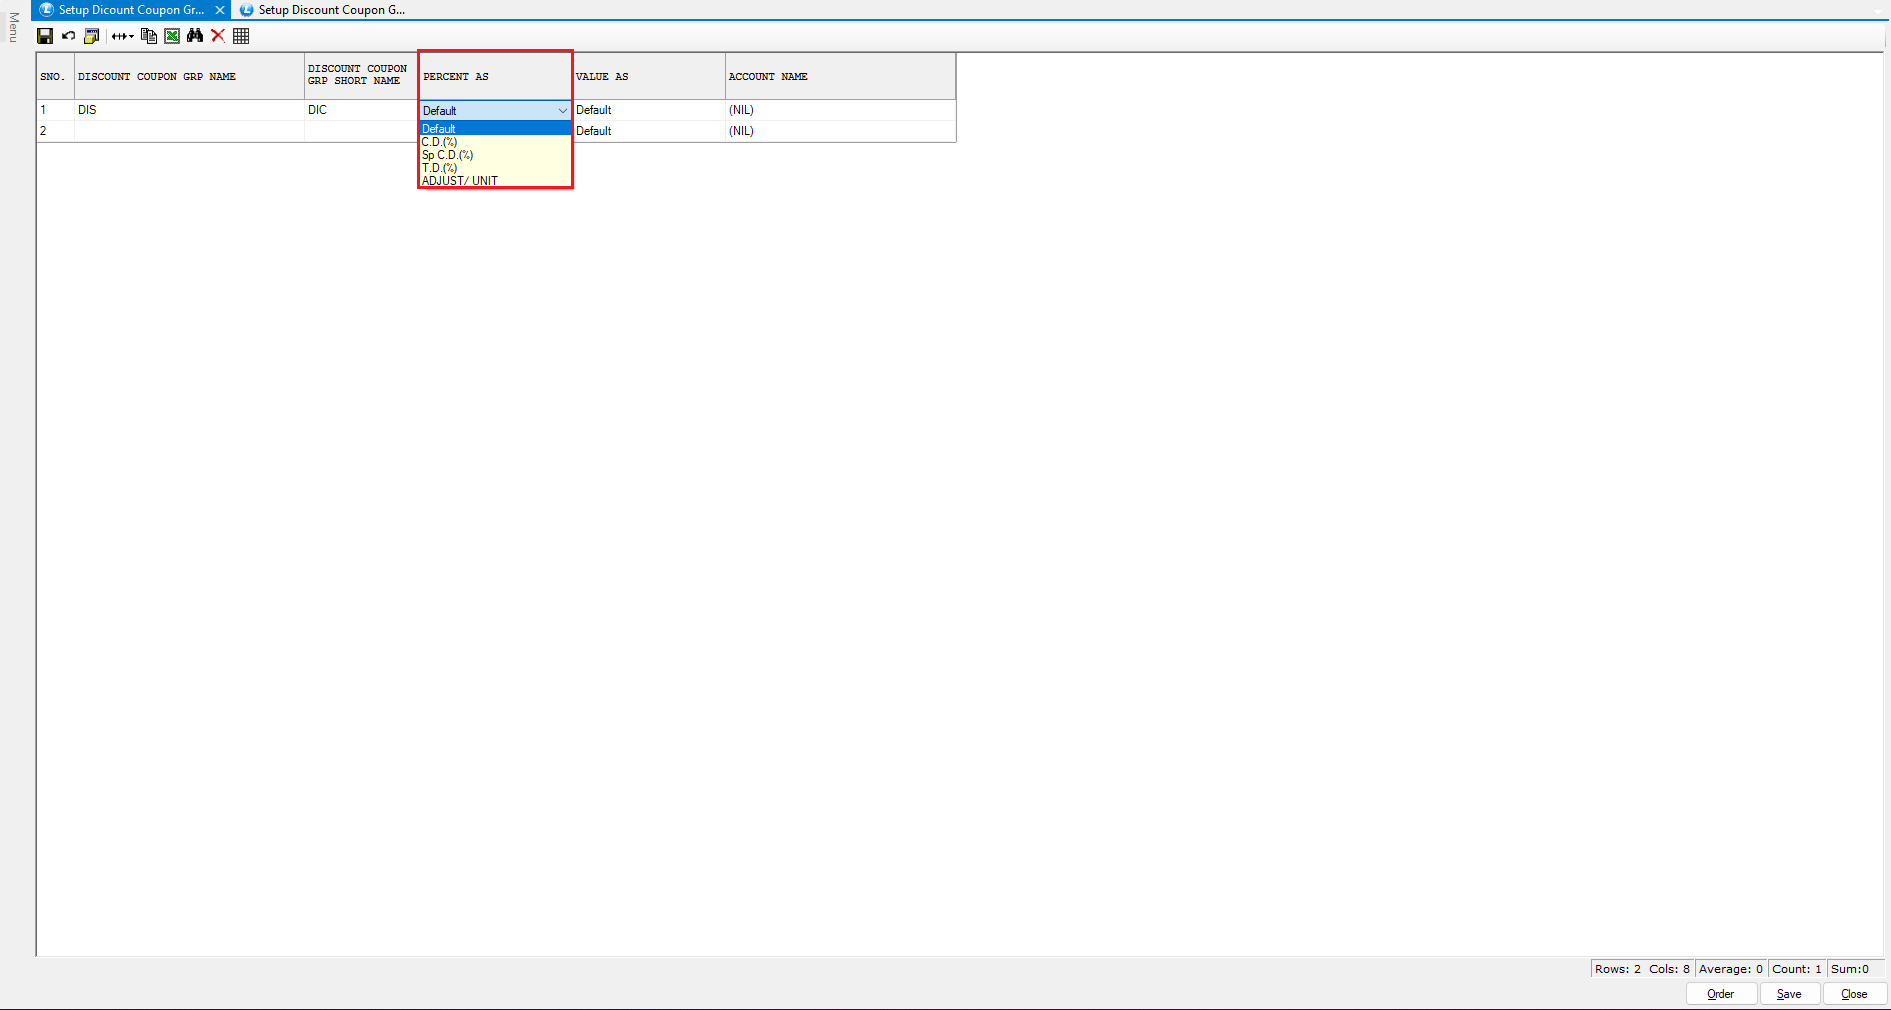
Task: Export grid using the Excel icon
Action: pos(172,36)
